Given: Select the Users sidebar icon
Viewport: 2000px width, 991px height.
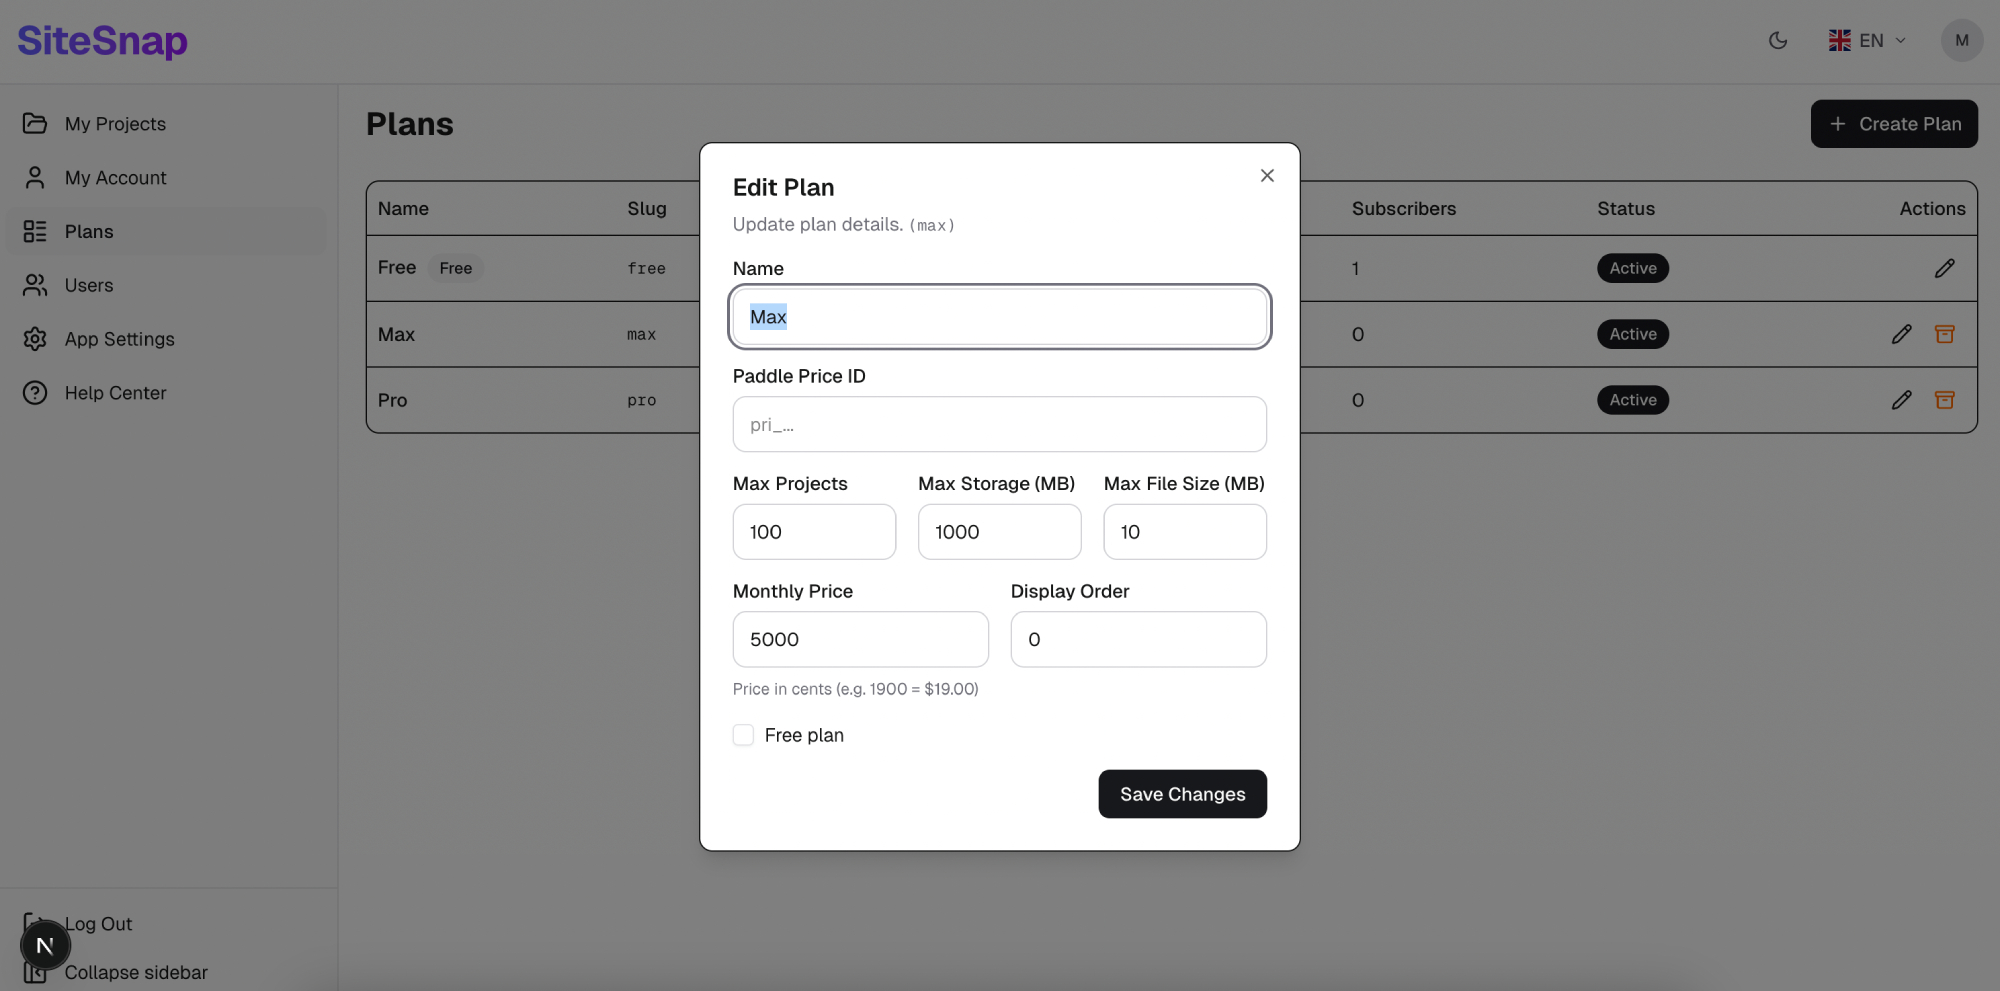Looking at the screenshot, I should click(35, 286).
